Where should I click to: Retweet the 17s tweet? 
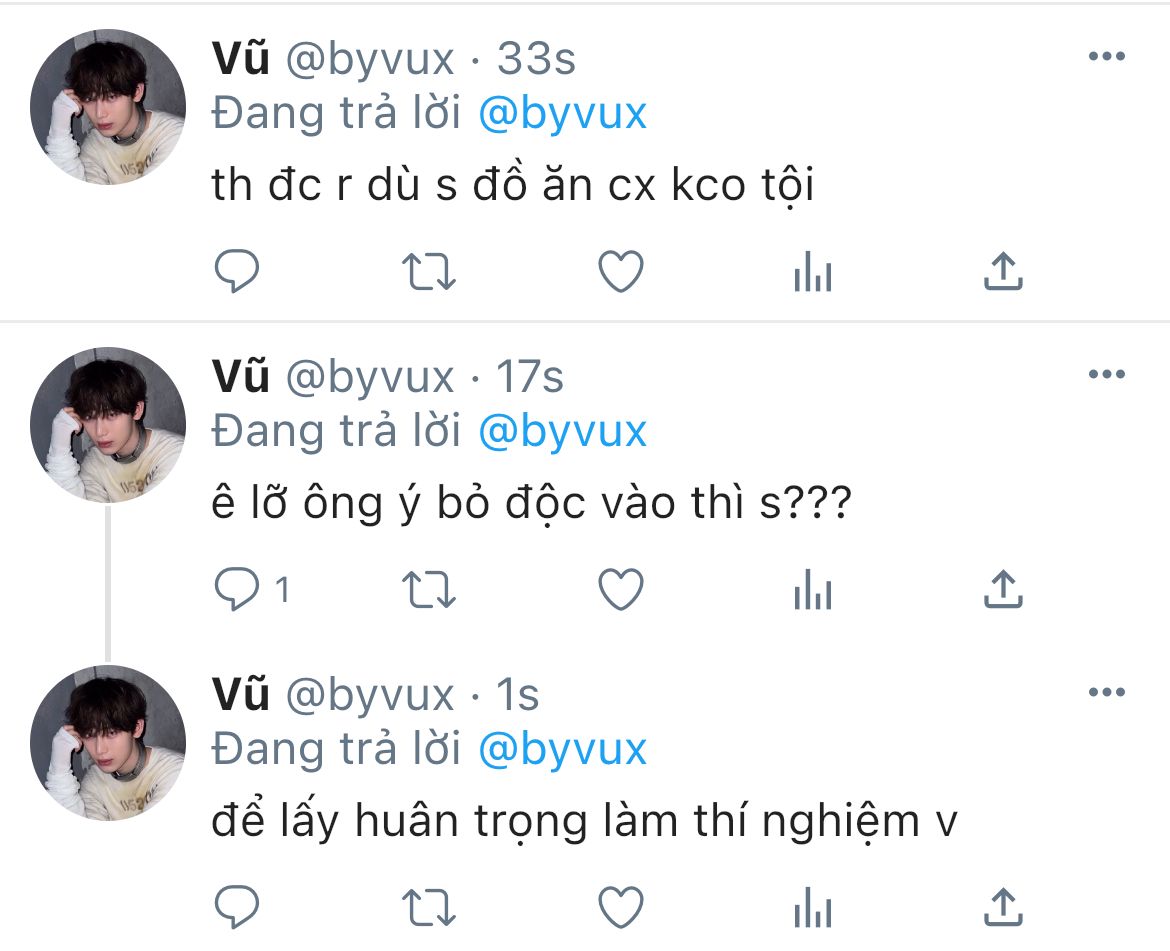(x=428, y=590)
